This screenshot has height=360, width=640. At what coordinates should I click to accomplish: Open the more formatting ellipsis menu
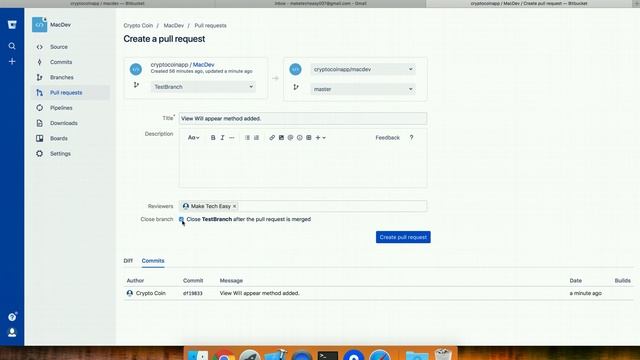[x=232, y=138]
